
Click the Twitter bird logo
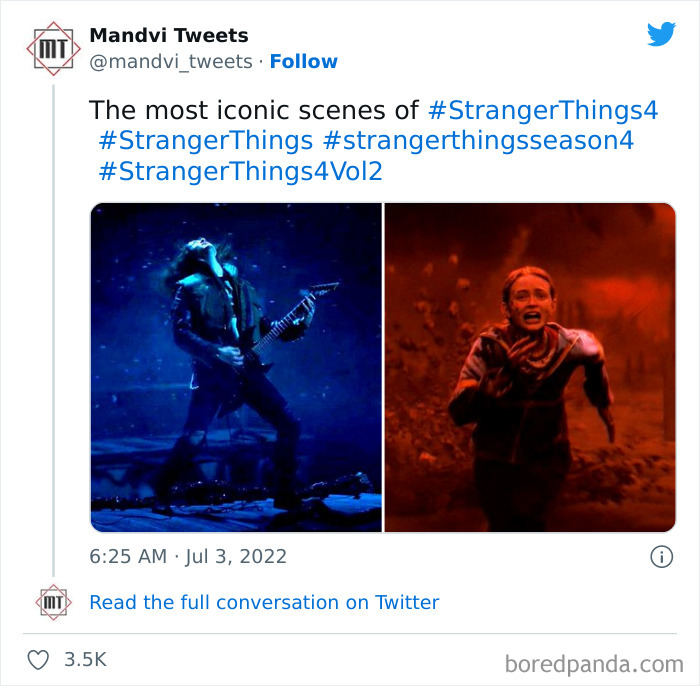[x=661, y=35]
